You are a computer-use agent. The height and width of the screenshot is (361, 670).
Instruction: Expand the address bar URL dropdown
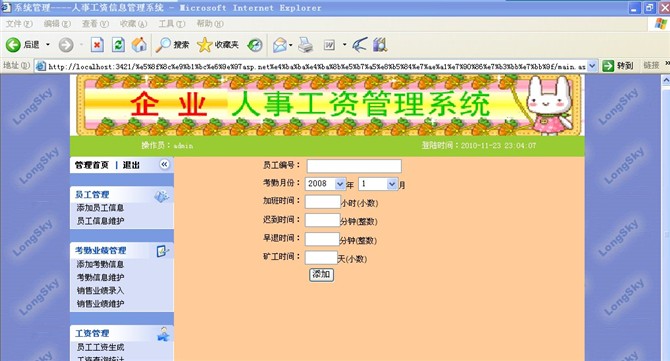point(592,66)
